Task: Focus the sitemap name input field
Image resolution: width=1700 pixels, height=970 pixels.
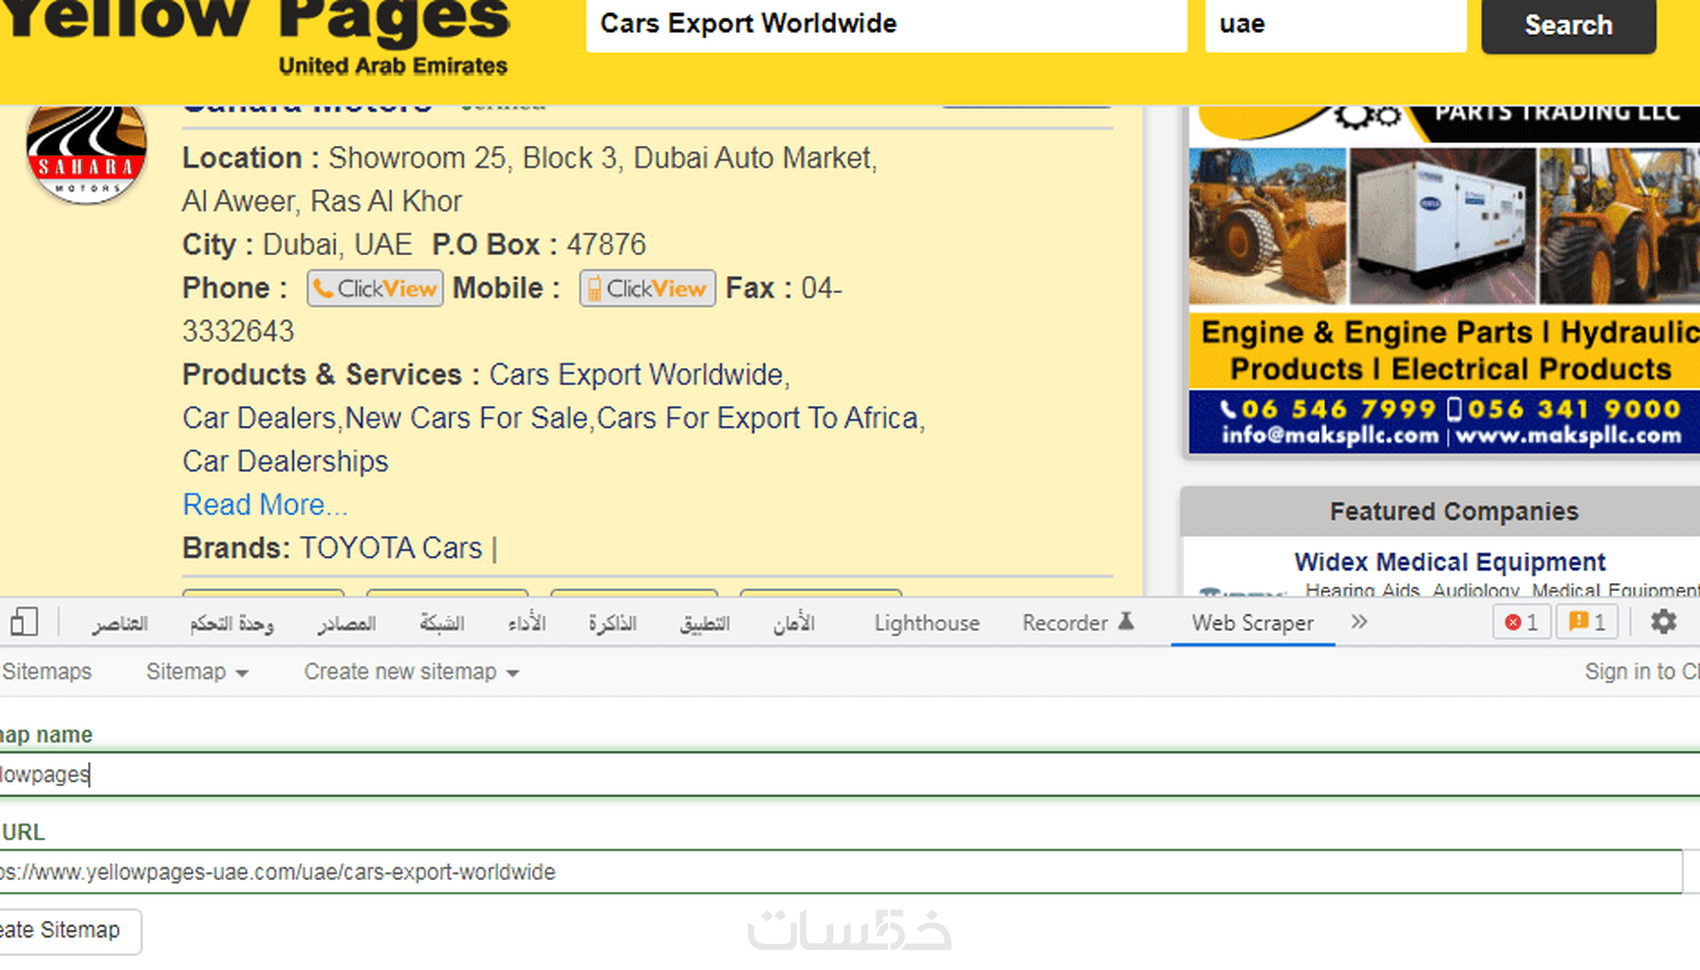Action: click(850, 774)
